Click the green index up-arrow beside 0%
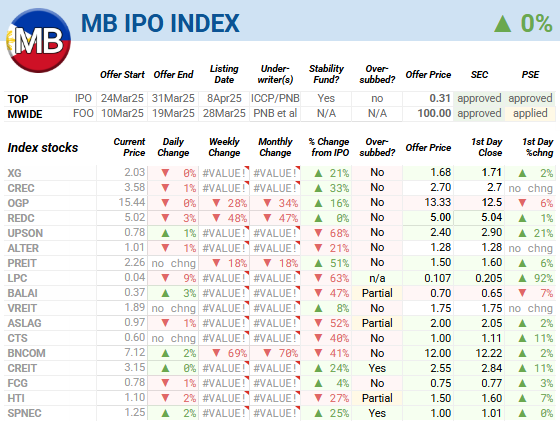This screenshot has width=560, height=429. click(502, 24)
